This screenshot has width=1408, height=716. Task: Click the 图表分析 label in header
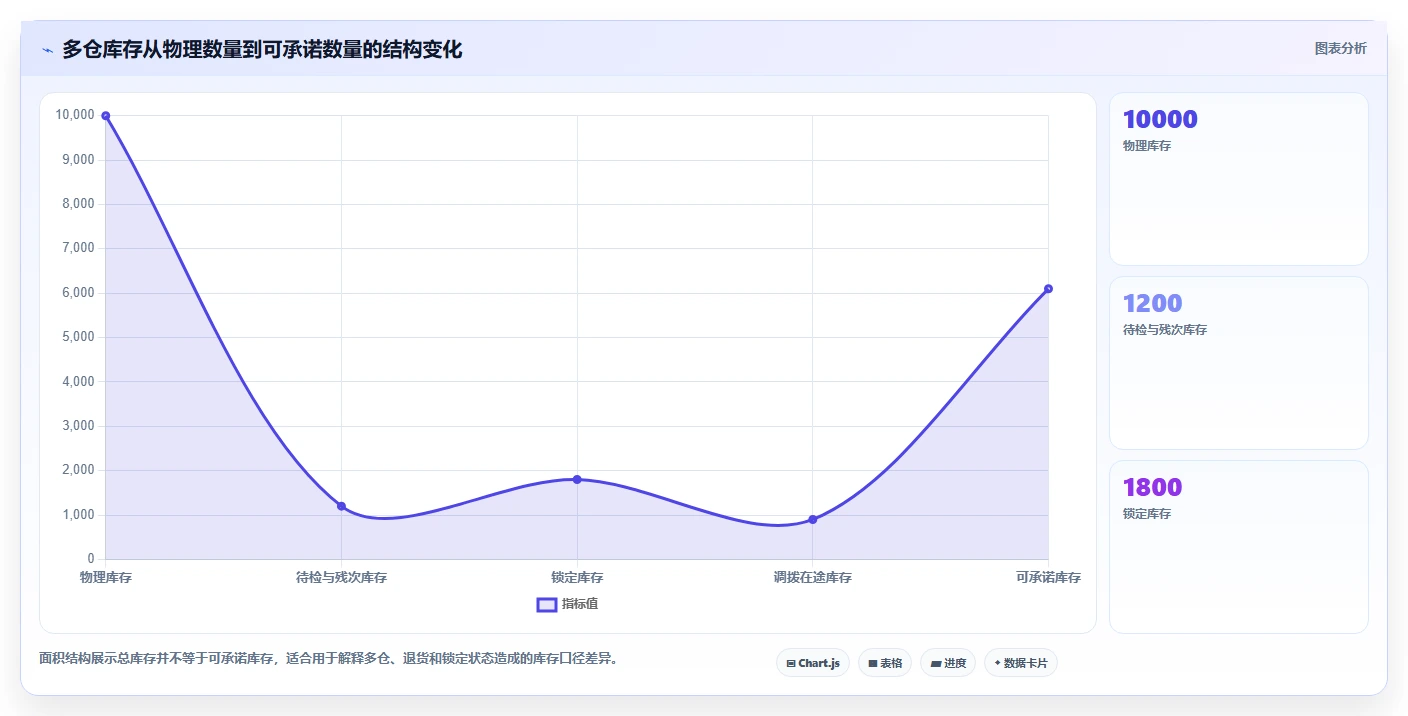coord(1340,48)
